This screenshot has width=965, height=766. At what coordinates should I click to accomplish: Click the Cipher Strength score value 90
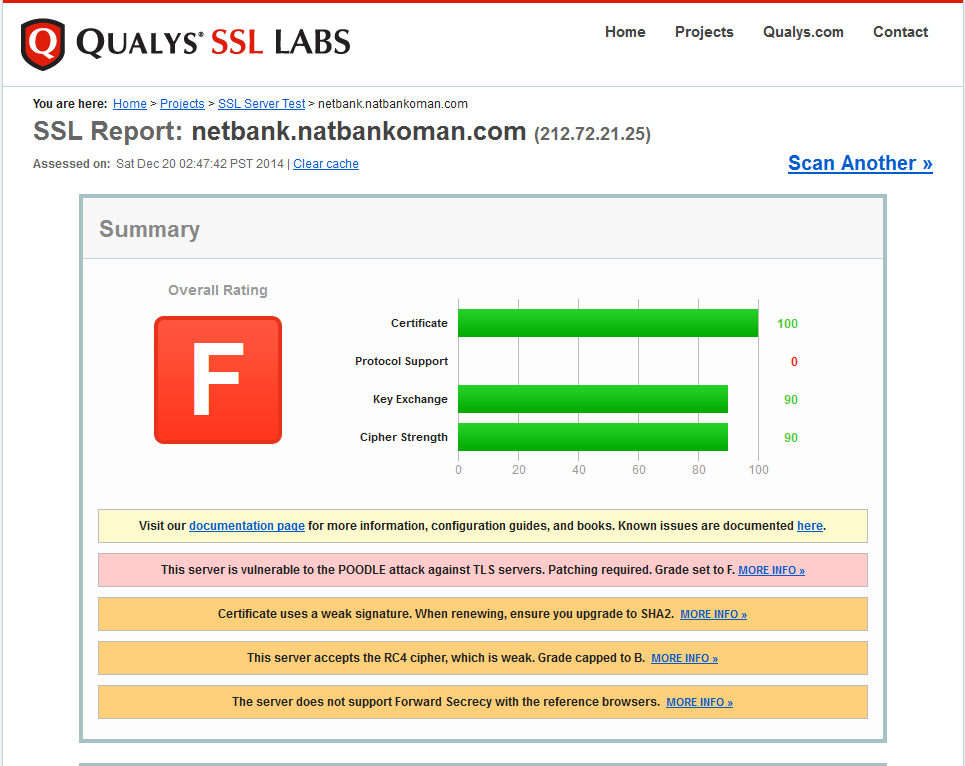click(791, 438)
